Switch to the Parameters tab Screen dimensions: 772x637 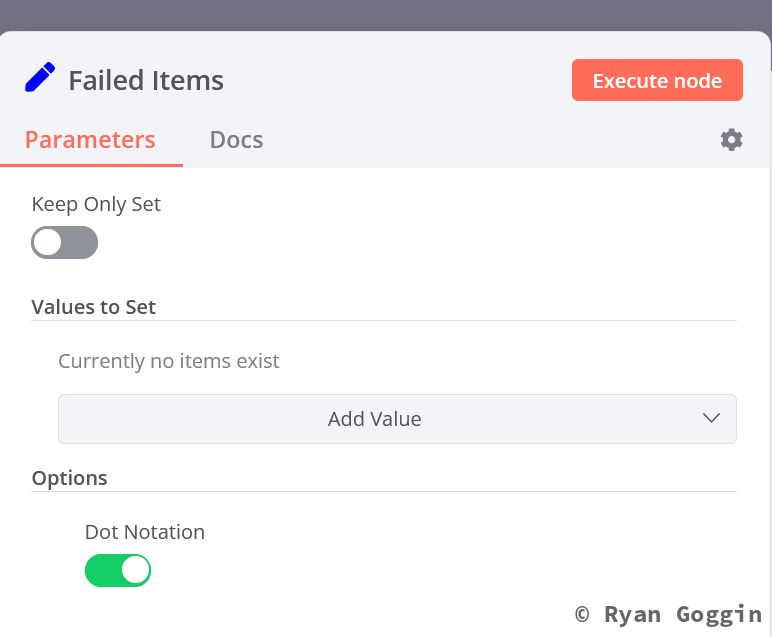[90, 140]
